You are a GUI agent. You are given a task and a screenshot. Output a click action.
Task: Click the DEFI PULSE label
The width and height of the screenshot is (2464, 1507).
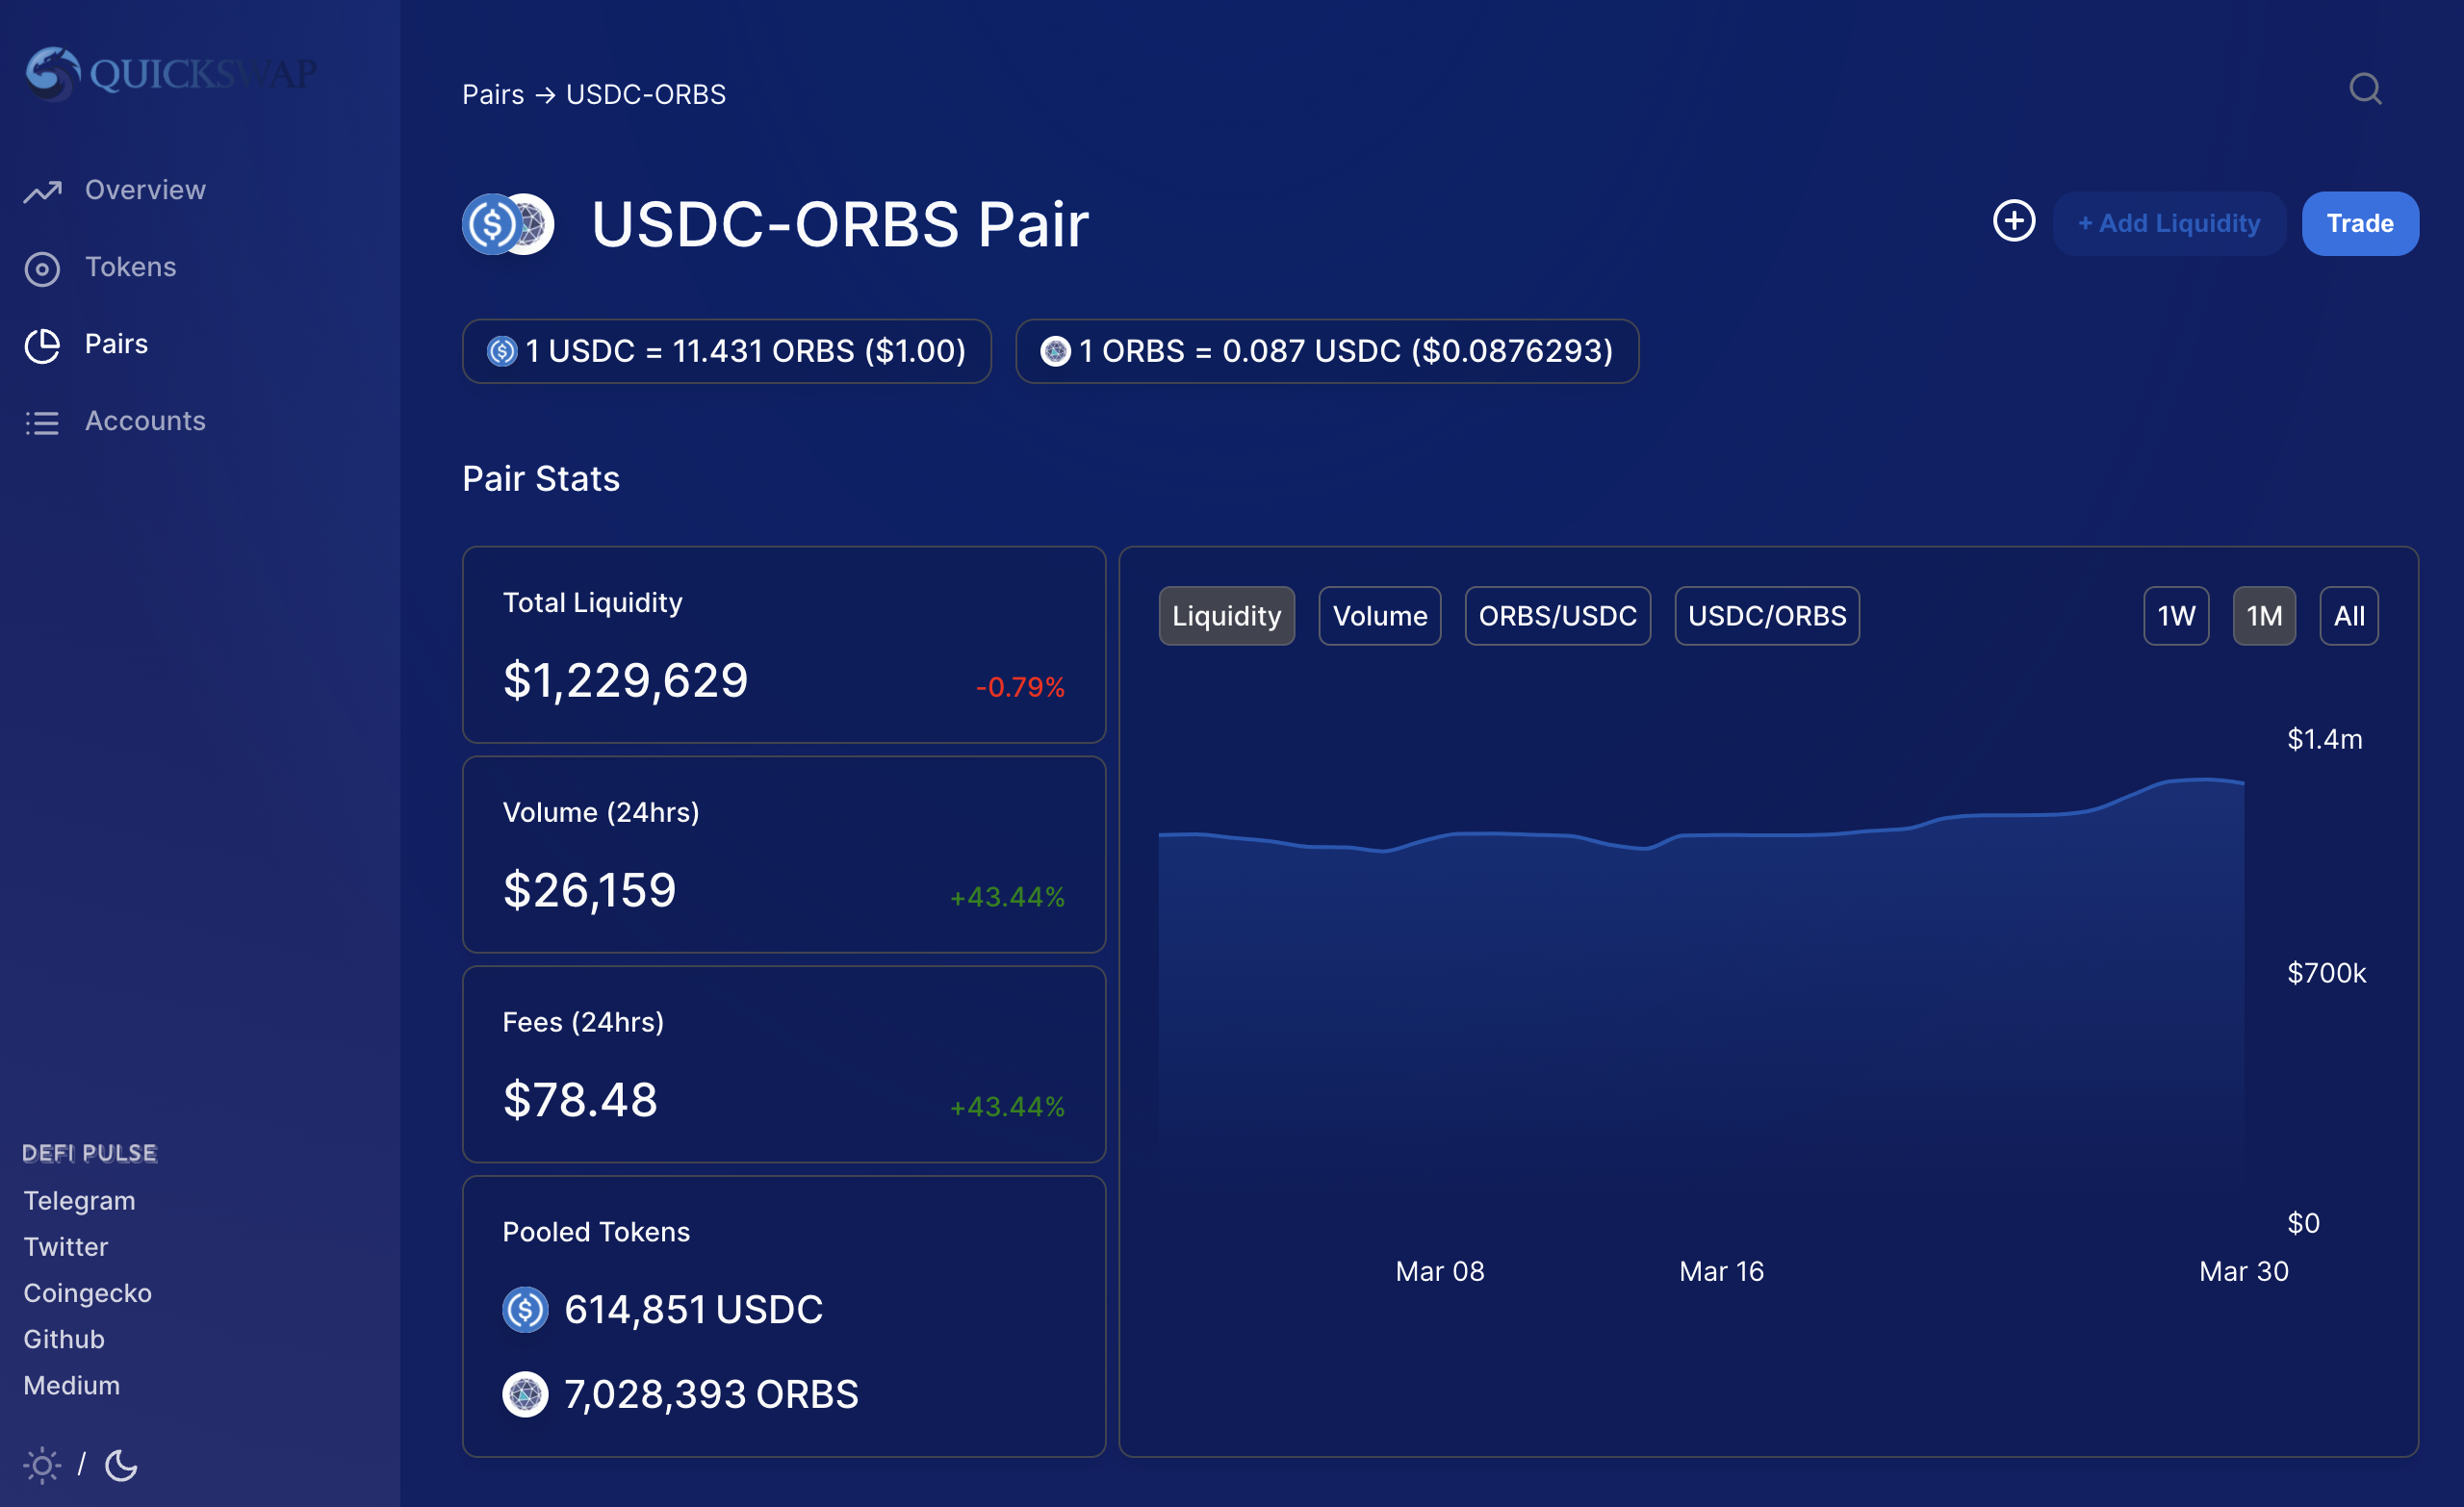(90, 1153)
